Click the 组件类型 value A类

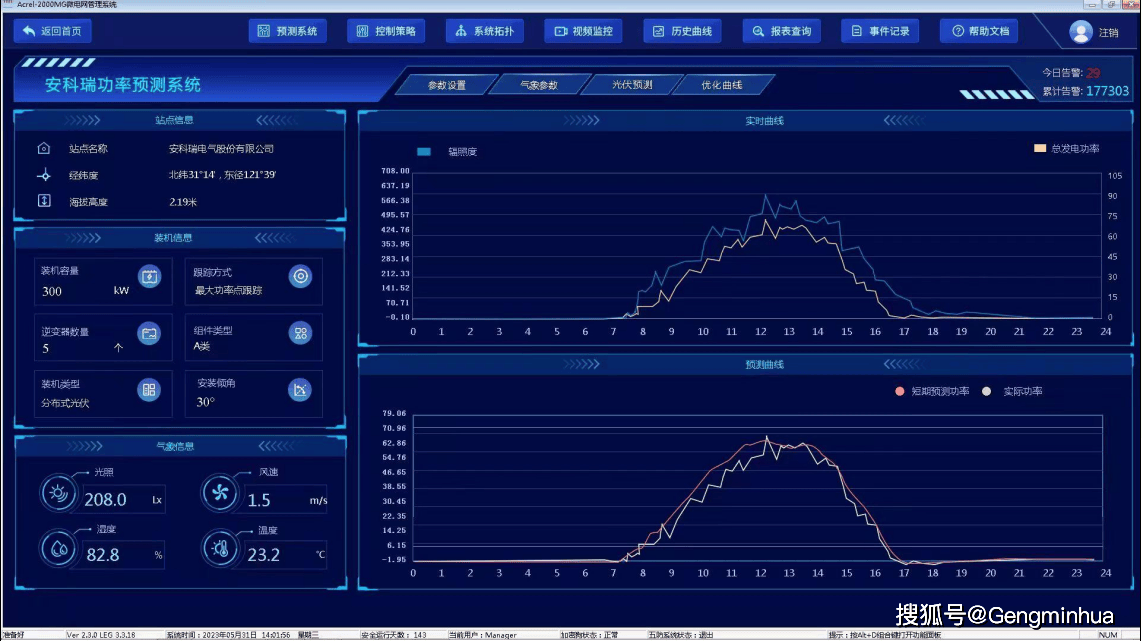[x=202, y=347]
